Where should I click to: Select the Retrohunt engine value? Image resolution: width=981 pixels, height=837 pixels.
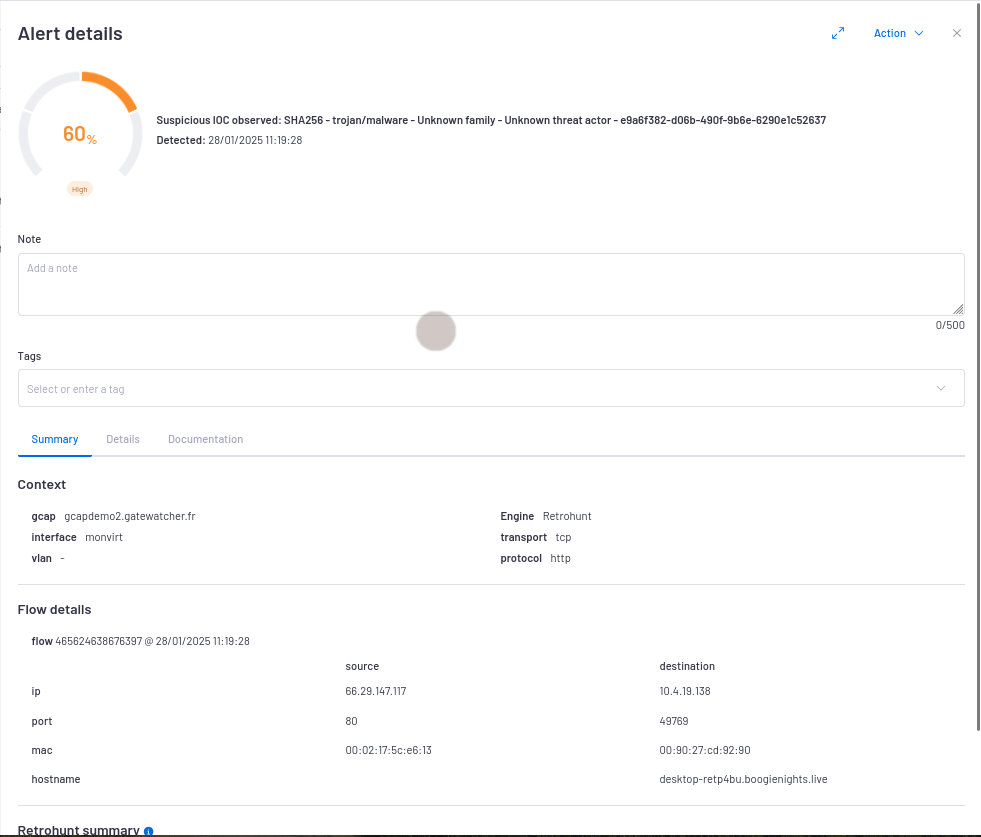(x=567, y=516)
